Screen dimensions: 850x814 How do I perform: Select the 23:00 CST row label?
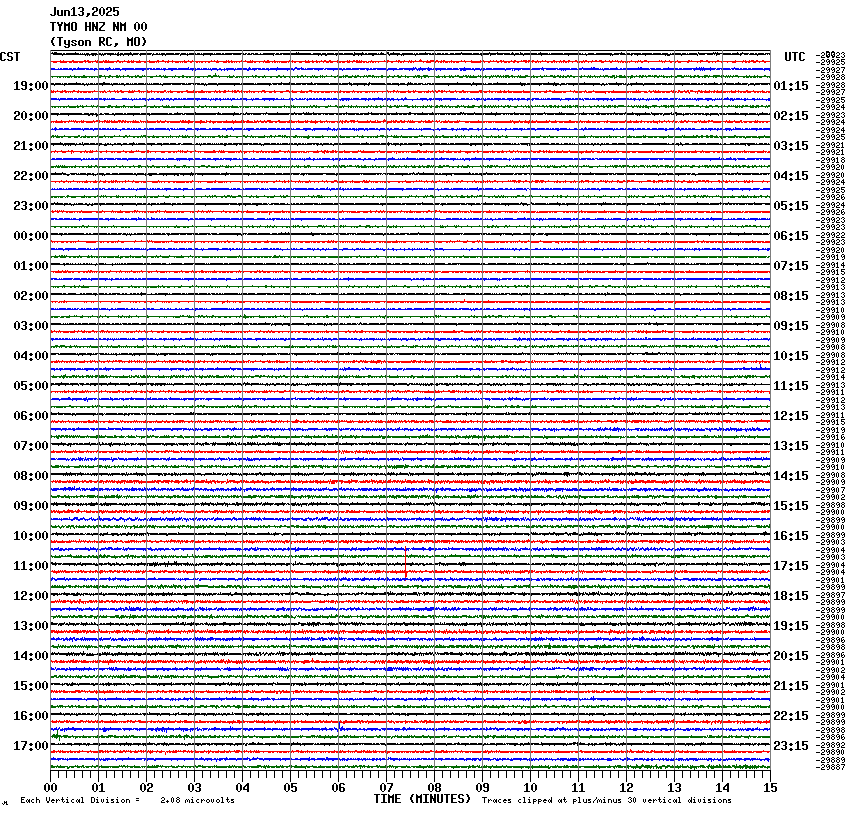pos(31,206)
